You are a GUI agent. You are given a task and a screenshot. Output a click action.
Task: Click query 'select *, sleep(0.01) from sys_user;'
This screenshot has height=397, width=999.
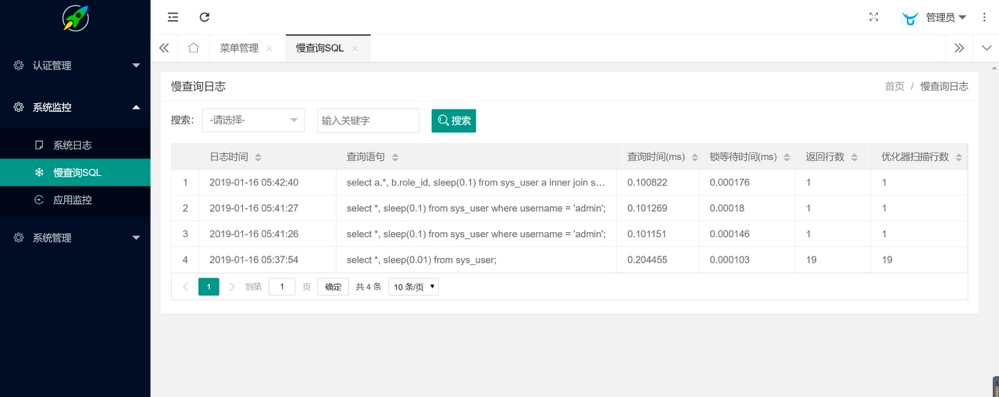tap(421, 260)
